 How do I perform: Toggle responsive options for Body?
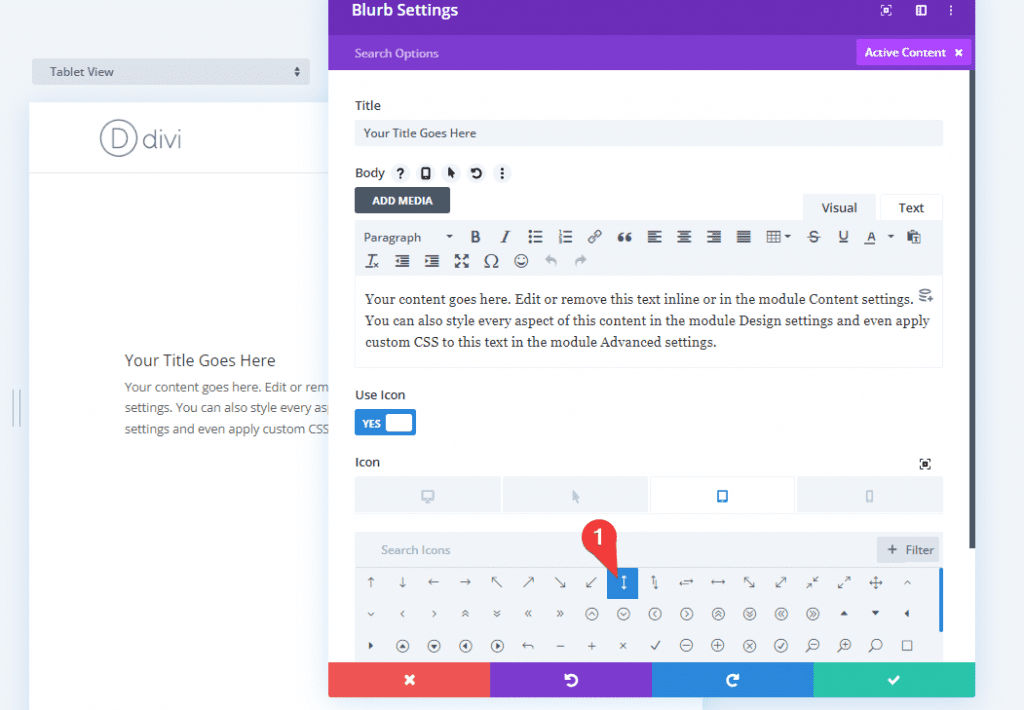[426, 173]
